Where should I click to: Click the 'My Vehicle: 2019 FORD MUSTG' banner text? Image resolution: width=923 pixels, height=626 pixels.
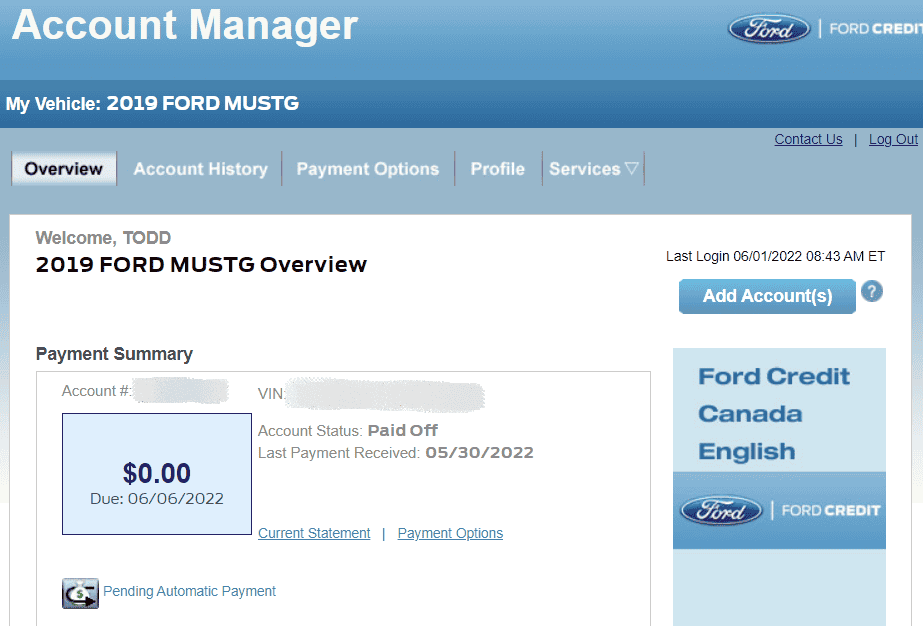(x=152, y=104)
